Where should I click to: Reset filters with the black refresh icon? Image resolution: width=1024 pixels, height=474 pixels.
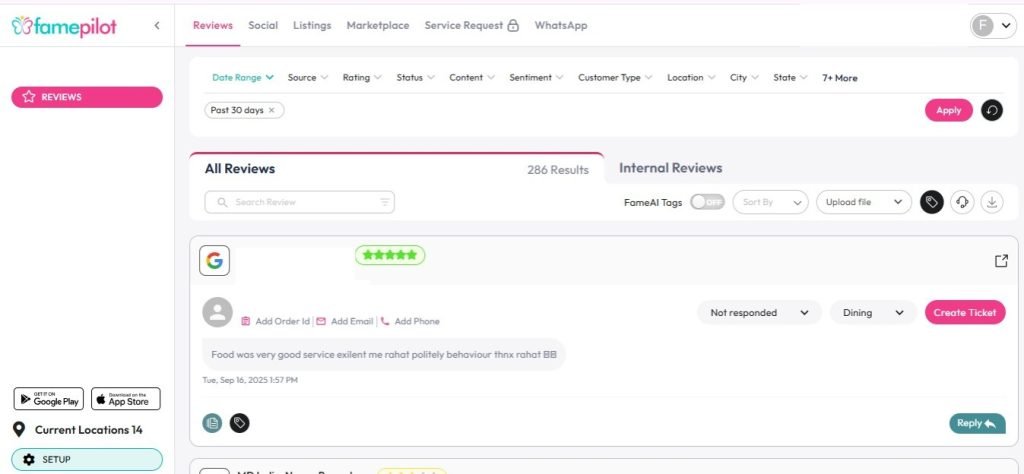click(991, 110)
